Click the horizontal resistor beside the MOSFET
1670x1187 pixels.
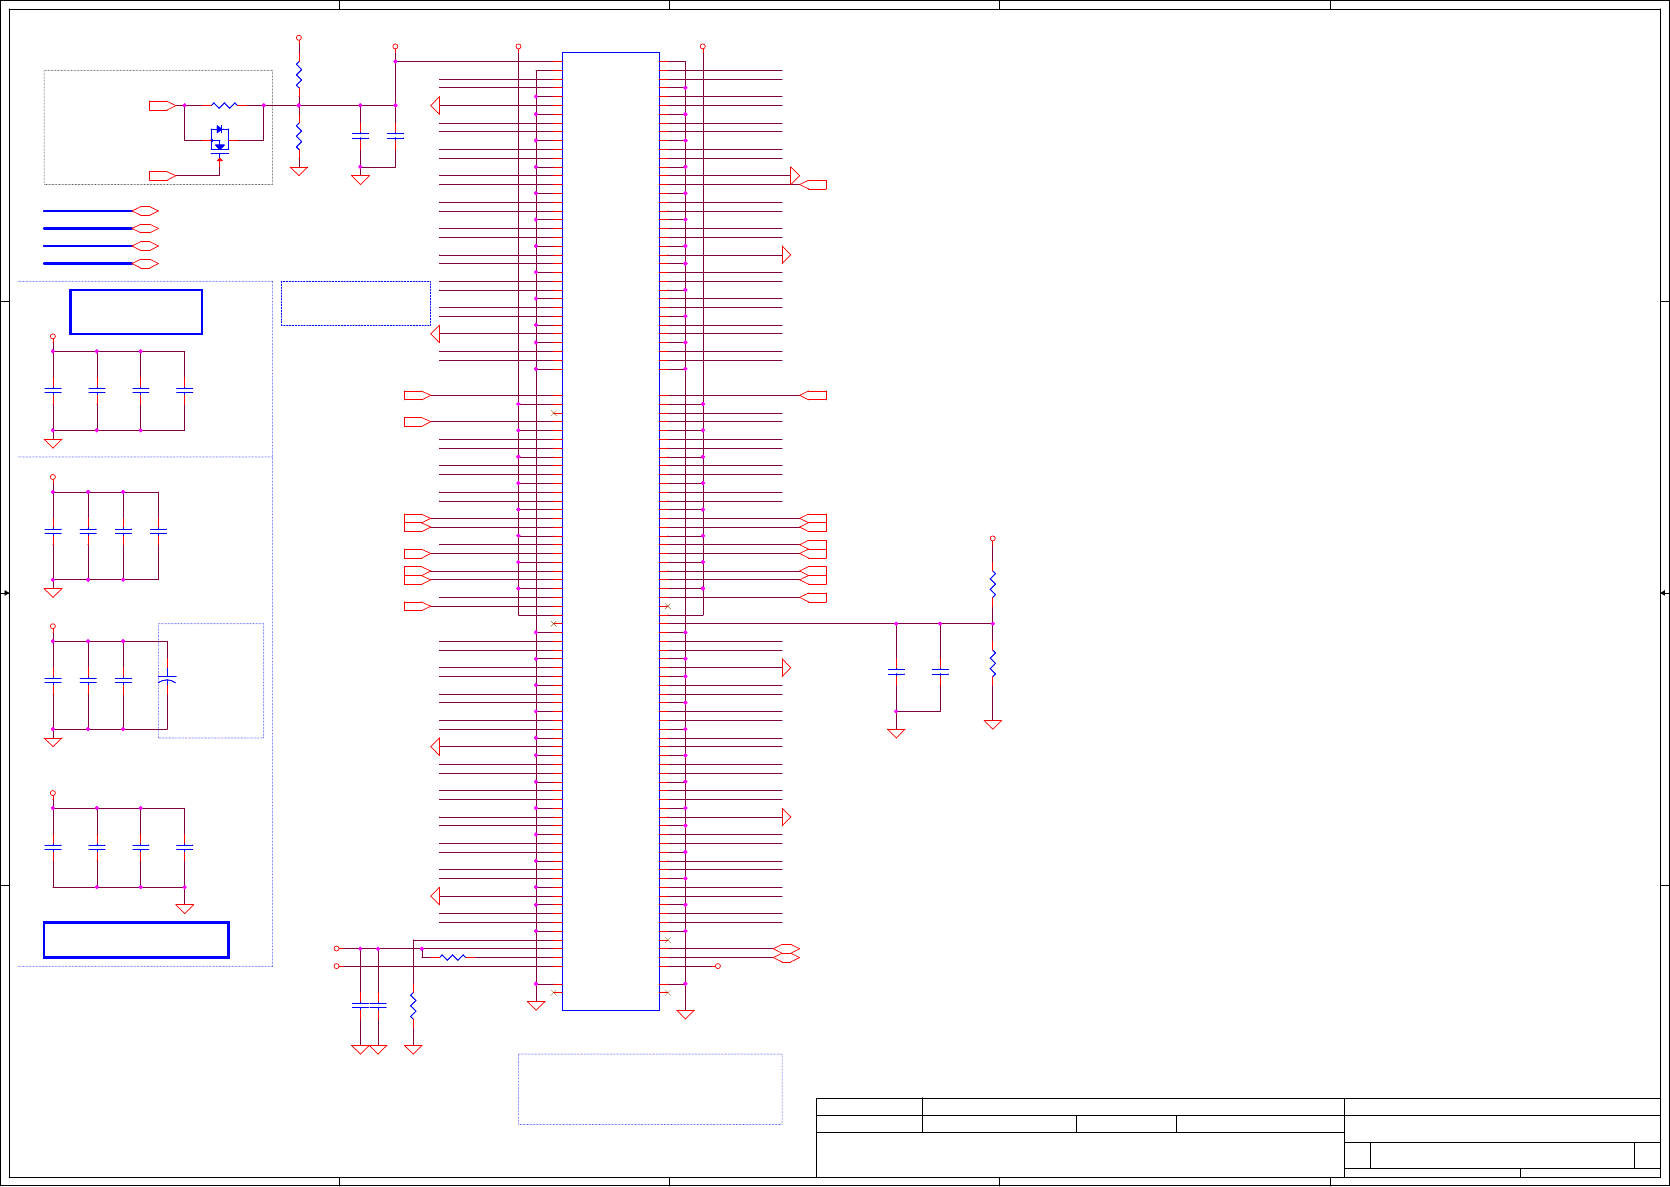point(225,105)
